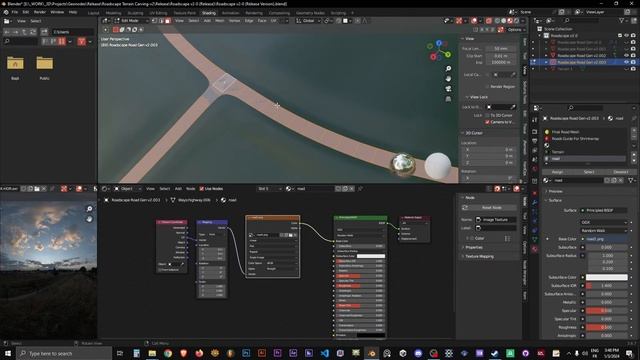640x360 pixels.
Task: Open the GGX distribution dropdown
Action: tap(604, 222)
